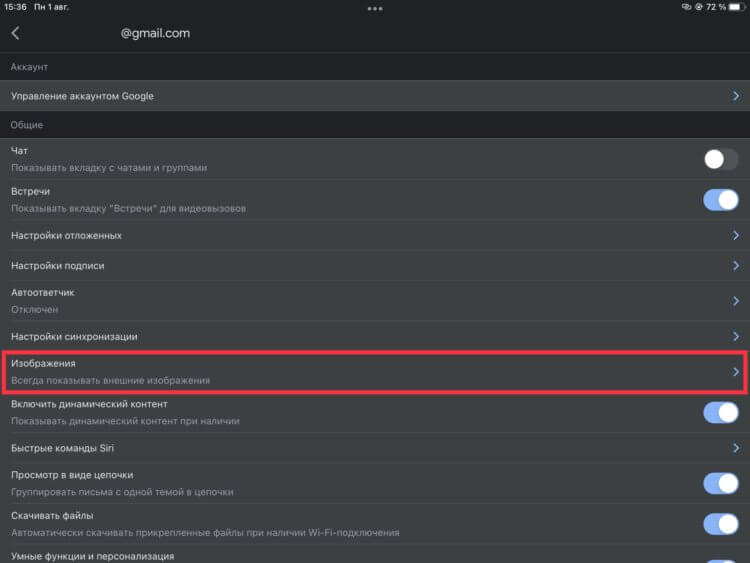Tap the link status icon beside the percentage
This screenshot has height=563, width=750.
686,7
